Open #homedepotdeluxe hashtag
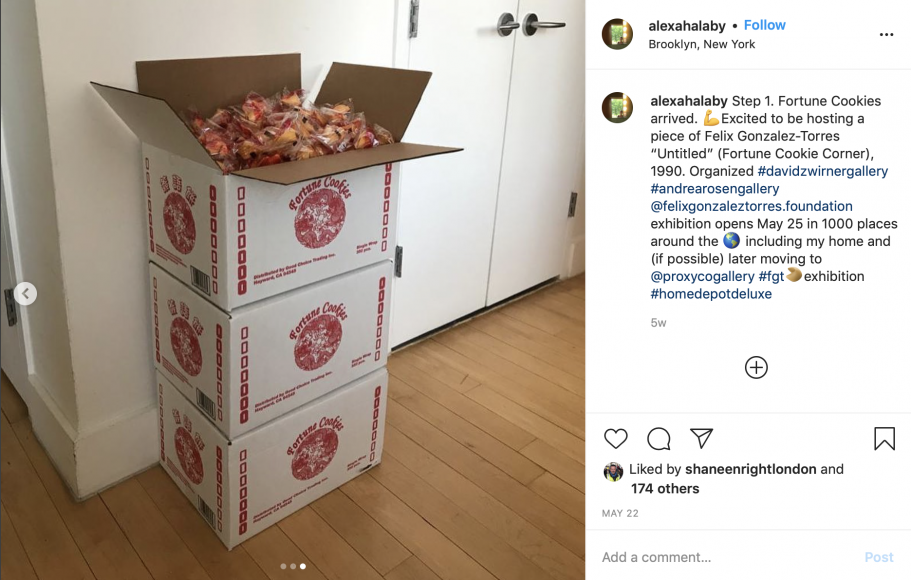 [x=711, y=293]
